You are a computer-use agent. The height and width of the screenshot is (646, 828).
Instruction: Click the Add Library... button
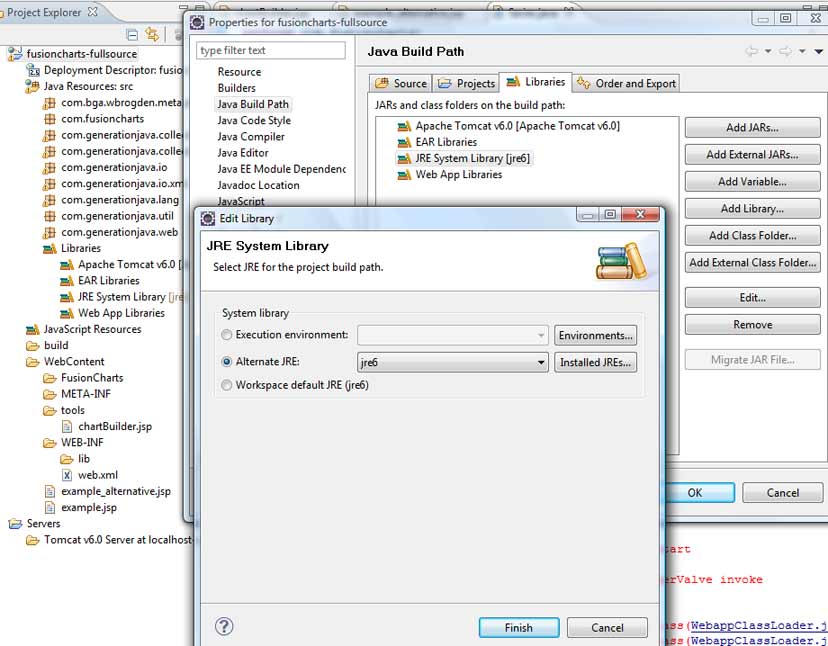tap(752, 209)
